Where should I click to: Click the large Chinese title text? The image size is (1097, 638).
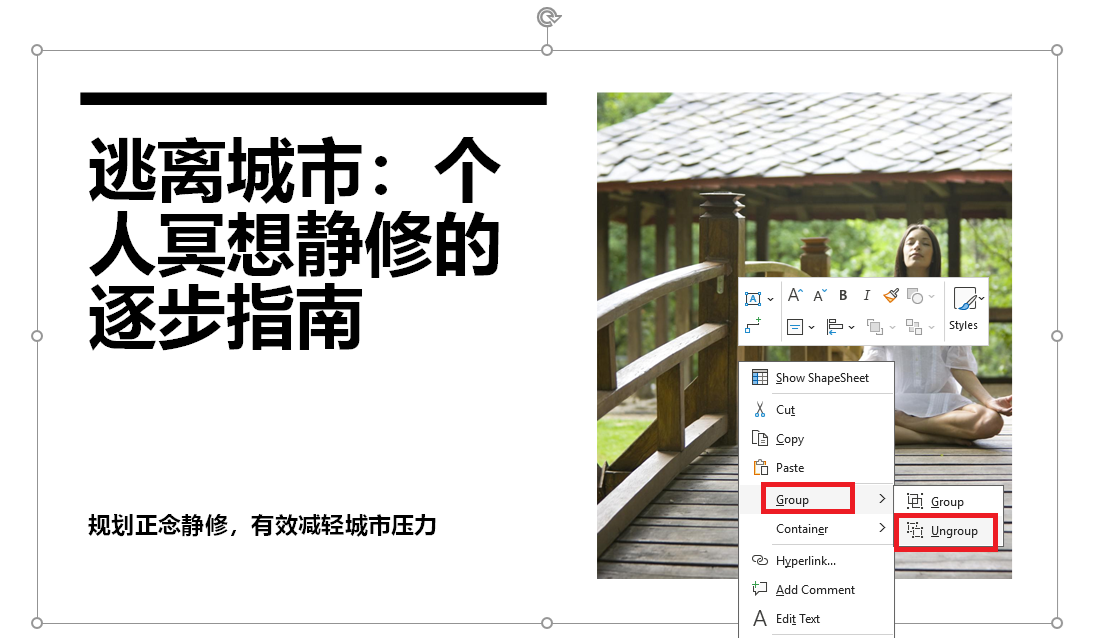[x=295, y=243]
